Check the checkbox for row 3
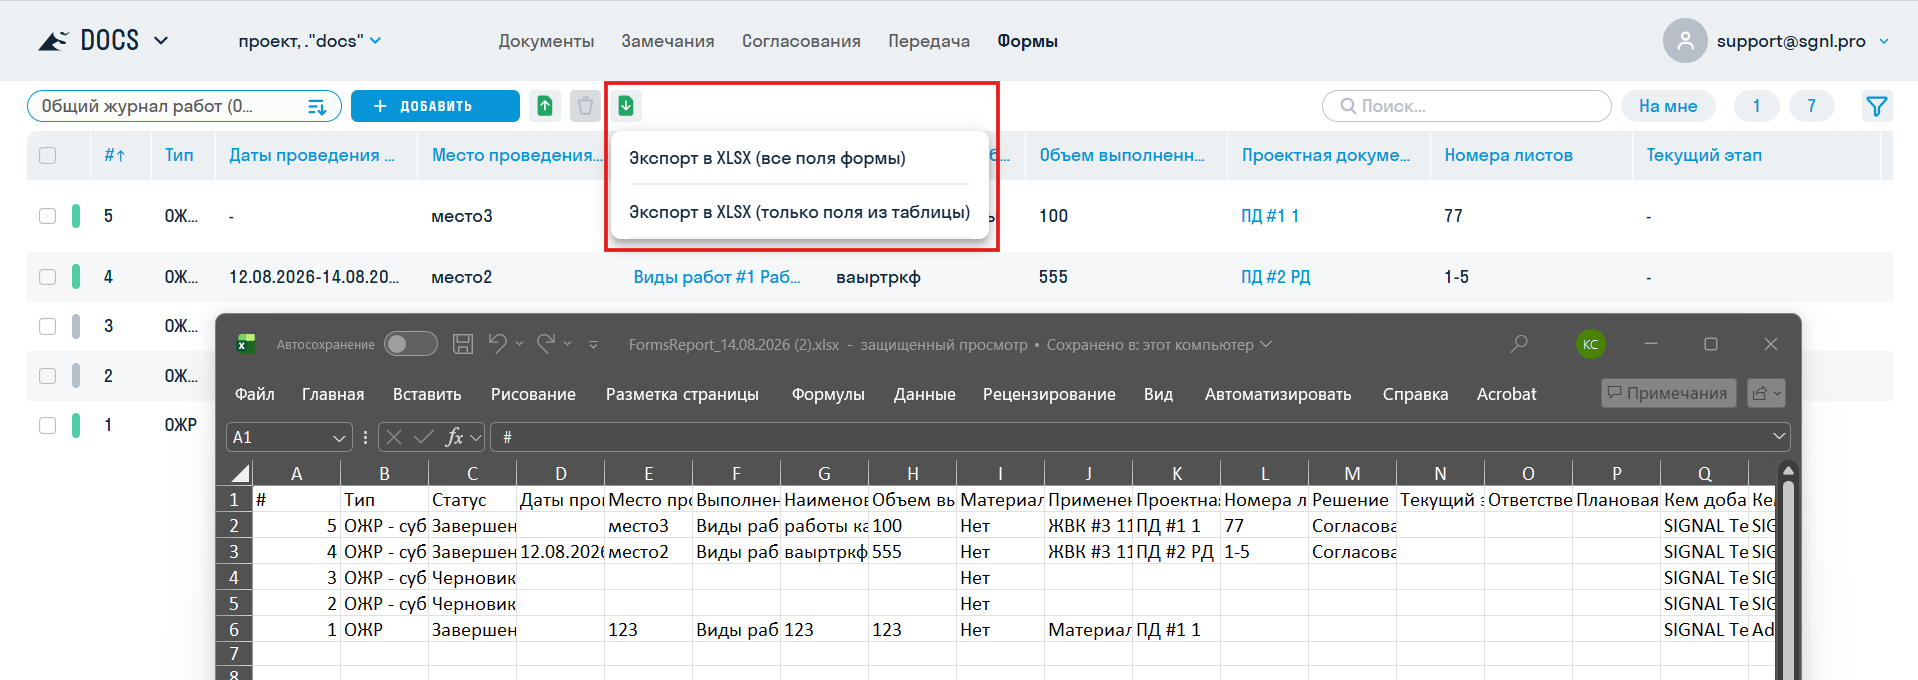The height and width of the screenshot is (680, 1918). 47,326
